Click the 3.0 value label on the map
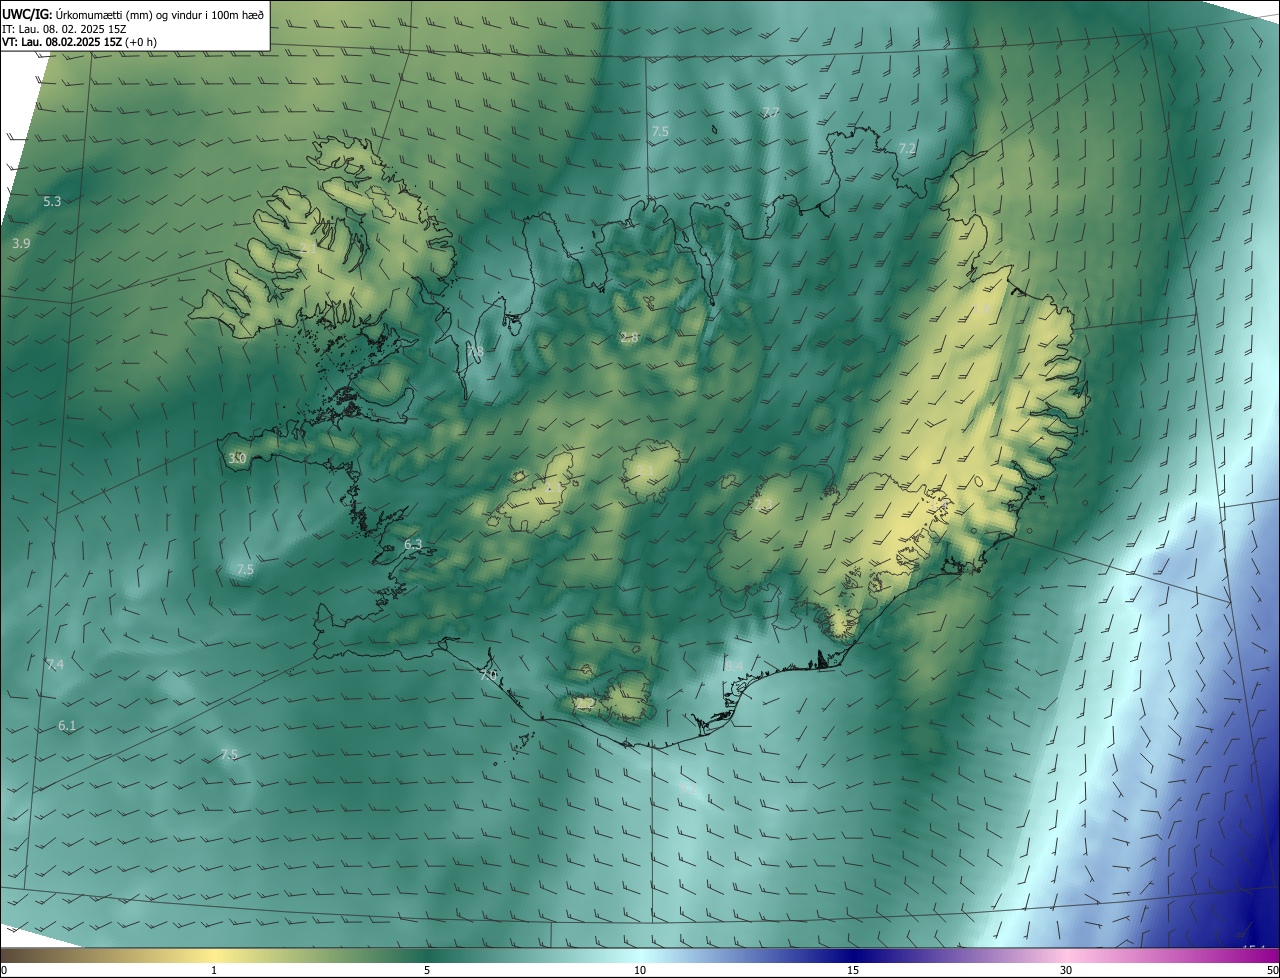The image size is (1280, 978). [237, 459]
